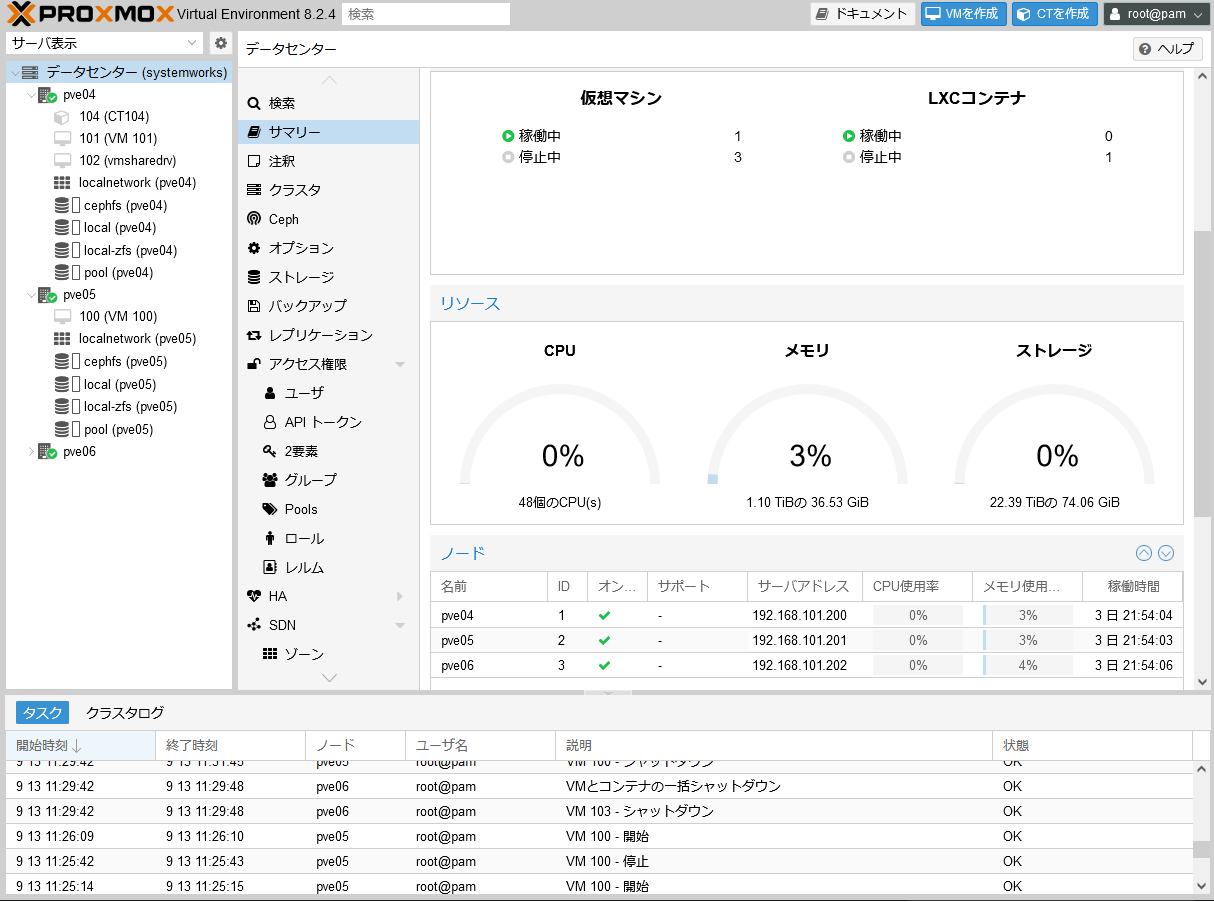The image size is (1214, 902).
Task: Click the help question-mark icon
Action: pyautogui.click(x=1145, y=49)
